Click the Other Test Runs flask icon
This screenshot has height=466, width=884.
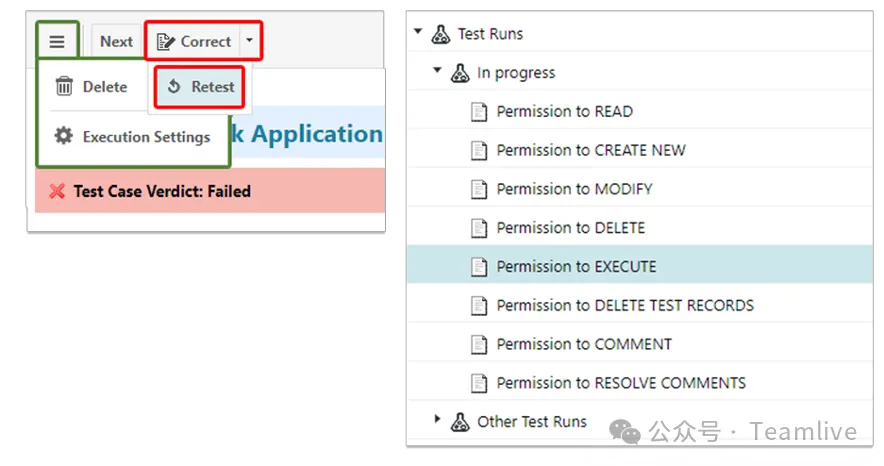pyautogui.click(x=460, y=421)
